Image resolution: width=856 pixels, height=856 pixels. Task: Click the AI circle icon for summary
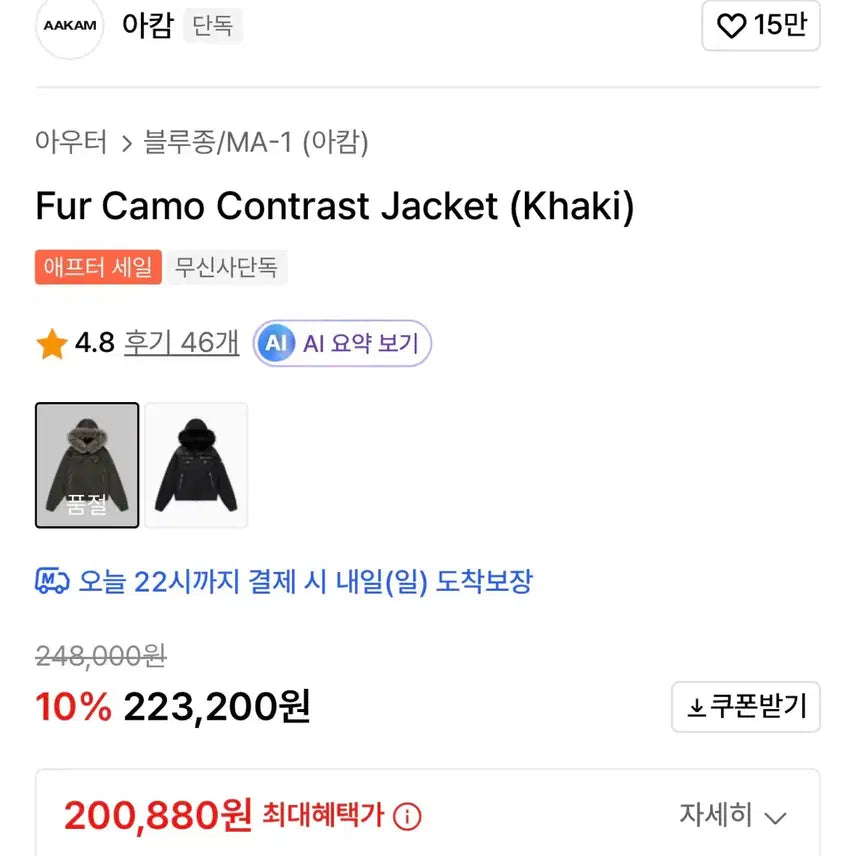coord(276,343)
